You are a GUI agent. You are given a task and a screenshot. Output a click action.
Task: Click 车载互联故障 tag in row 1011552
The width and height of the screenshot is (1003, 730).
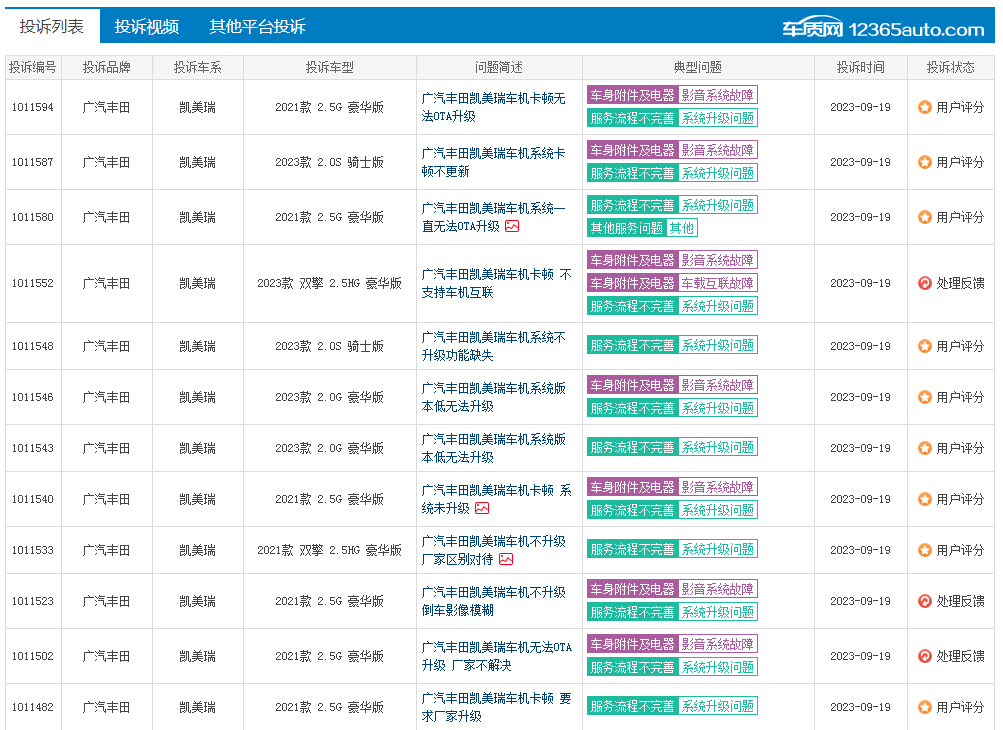click(x=718, y=283)
